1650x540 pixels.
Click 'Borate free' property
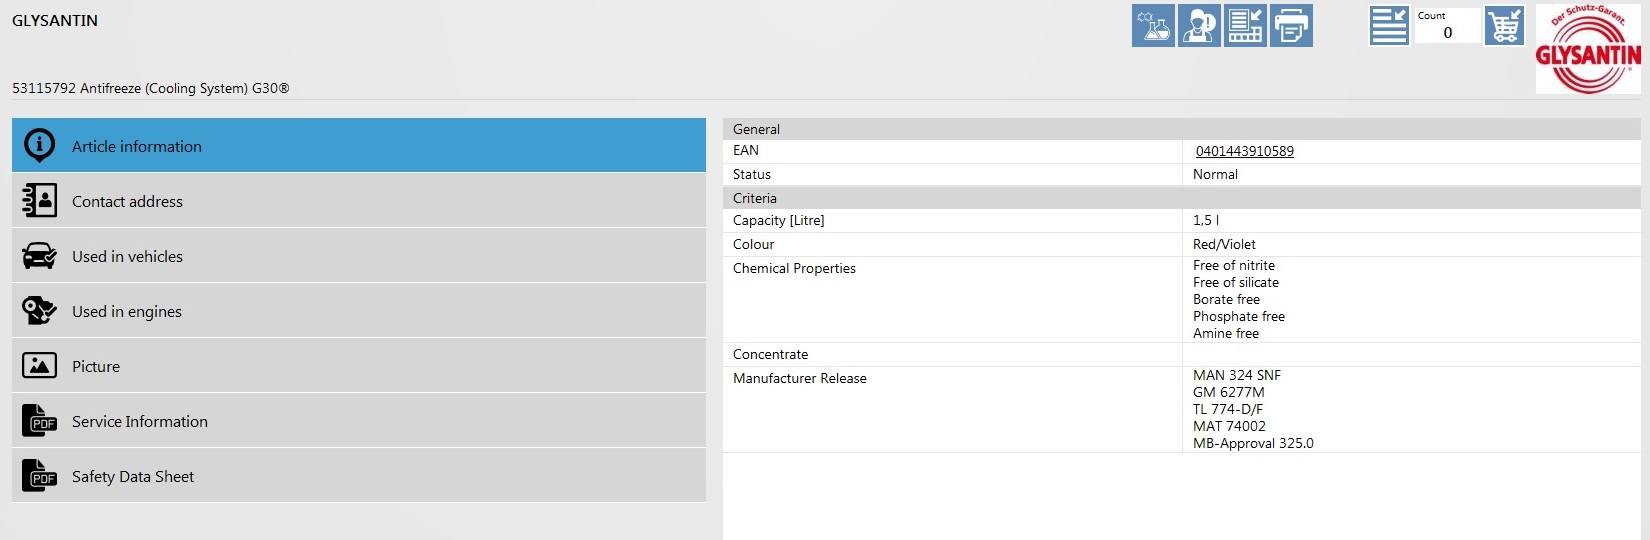tap(1226, 299)
